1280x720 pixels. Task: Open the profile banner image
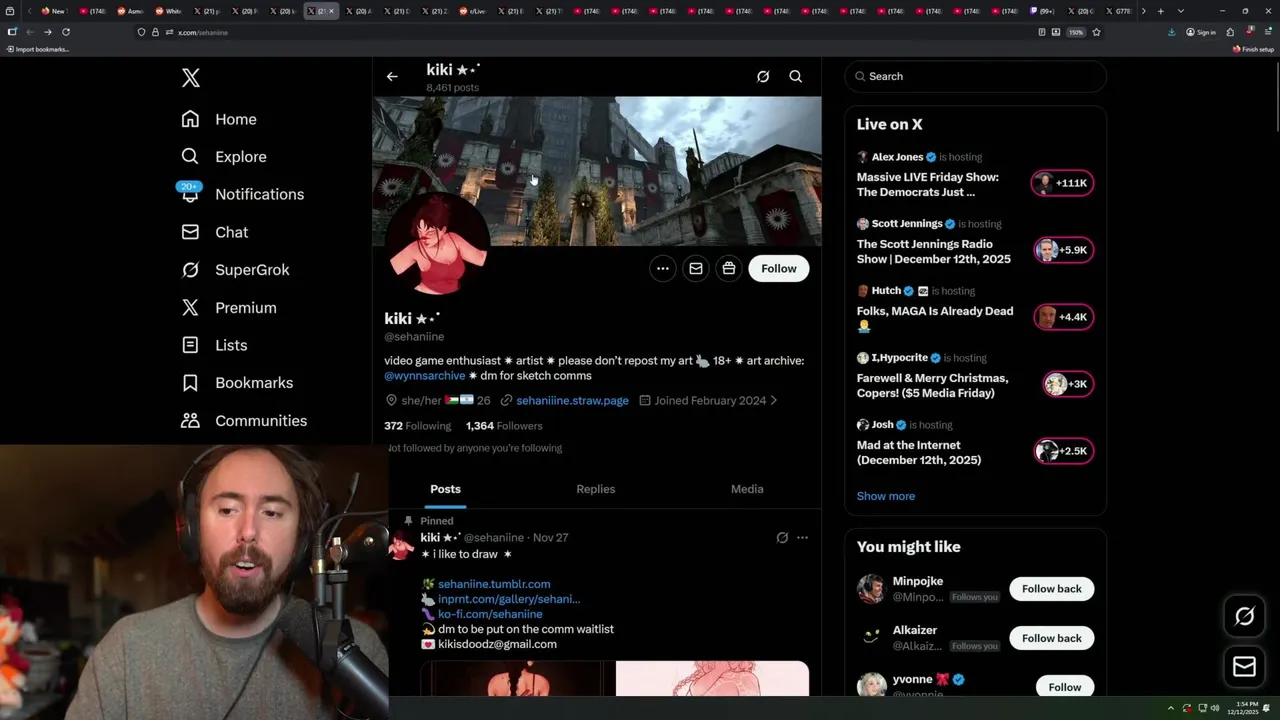597,171
